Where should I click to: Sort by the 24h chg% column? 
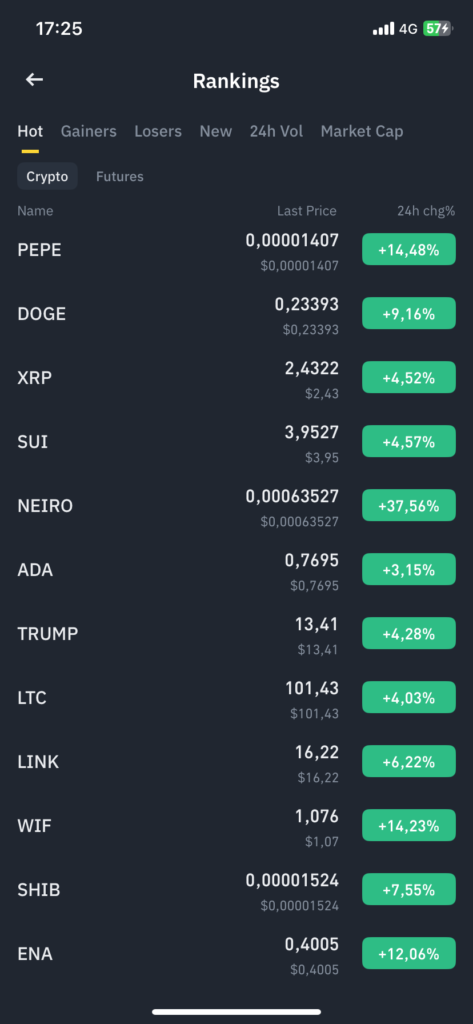426,211
